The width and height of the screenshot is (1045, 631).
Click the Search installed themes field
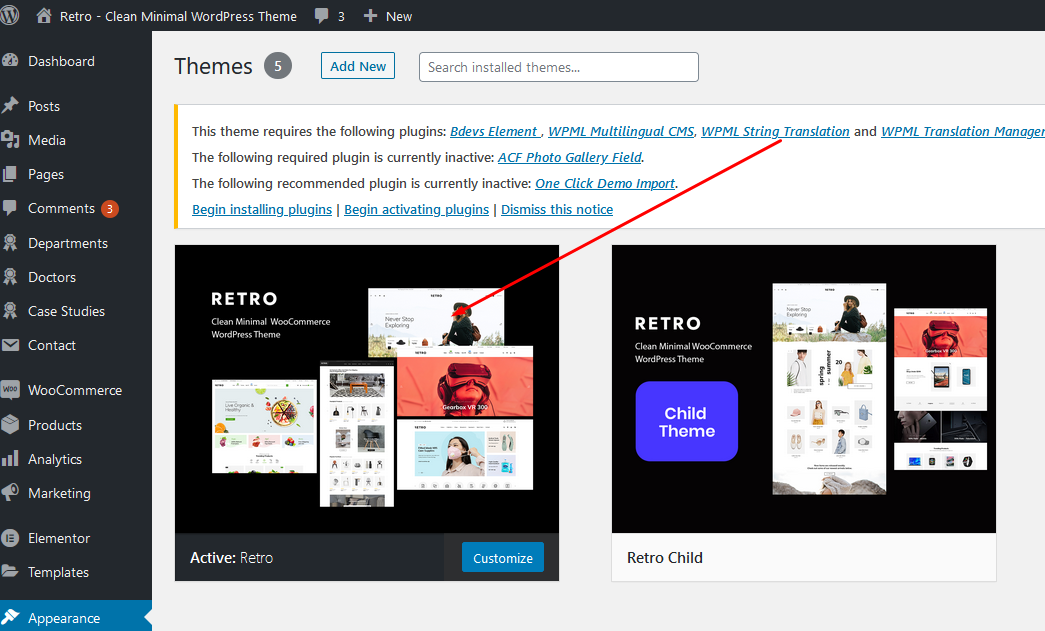coord(558,67)
